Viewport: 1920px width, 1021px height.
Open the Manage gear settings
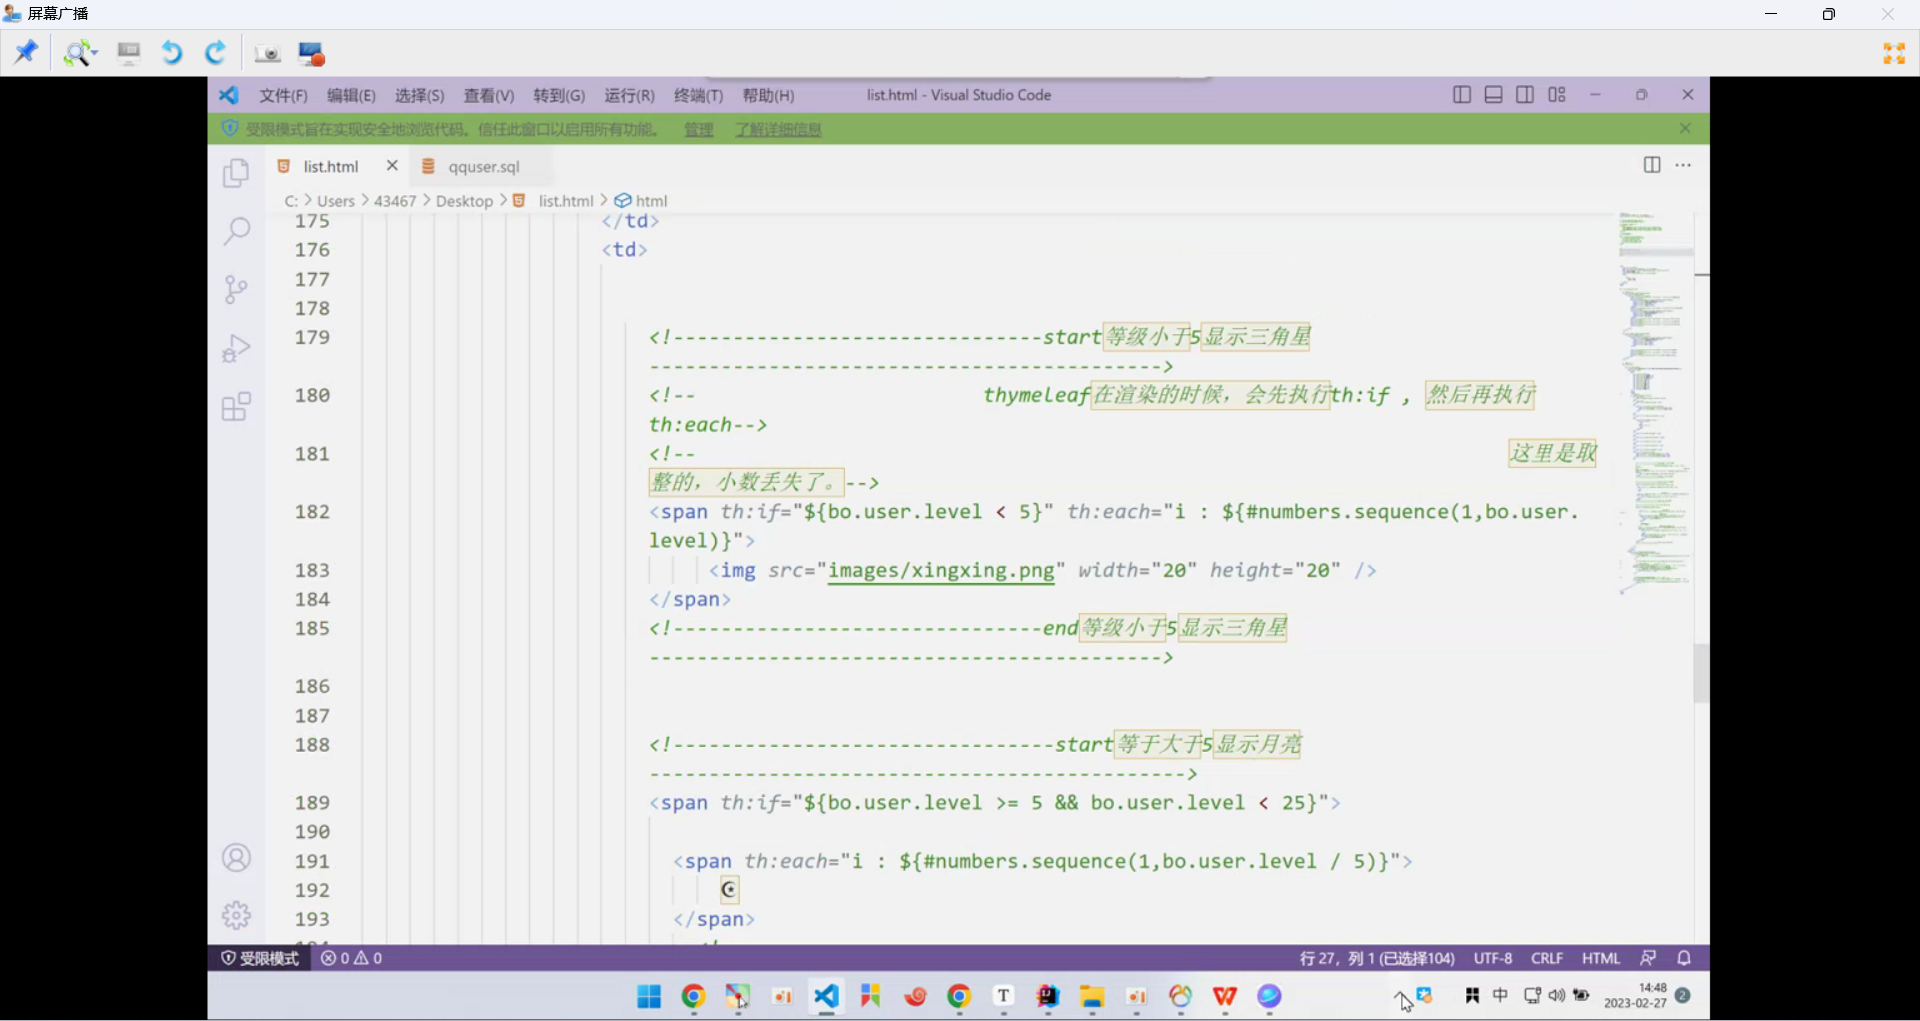coord(236,915)
